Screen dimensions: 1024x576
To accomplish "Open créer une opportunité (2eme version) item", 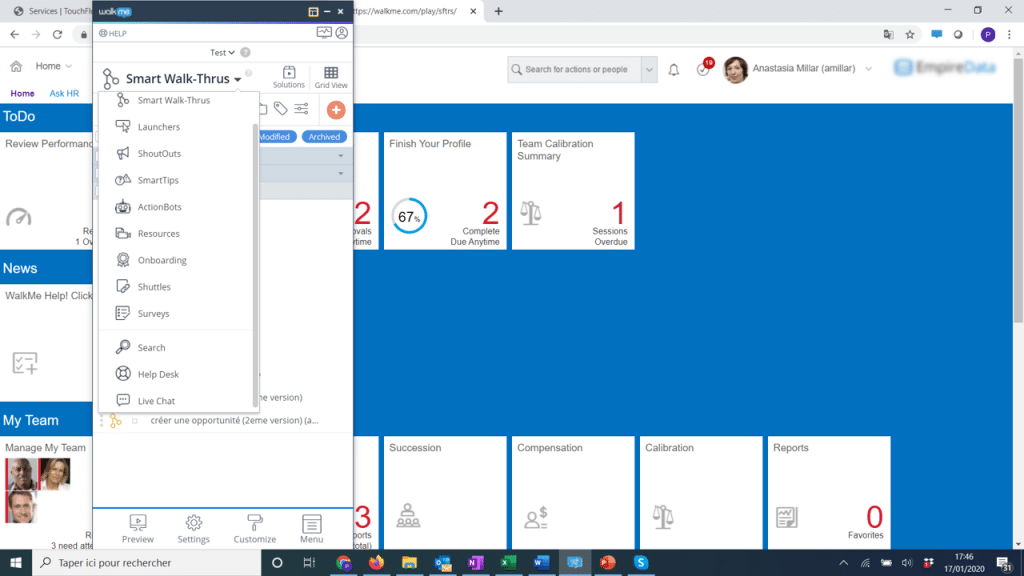I will [x=234, y=421].
